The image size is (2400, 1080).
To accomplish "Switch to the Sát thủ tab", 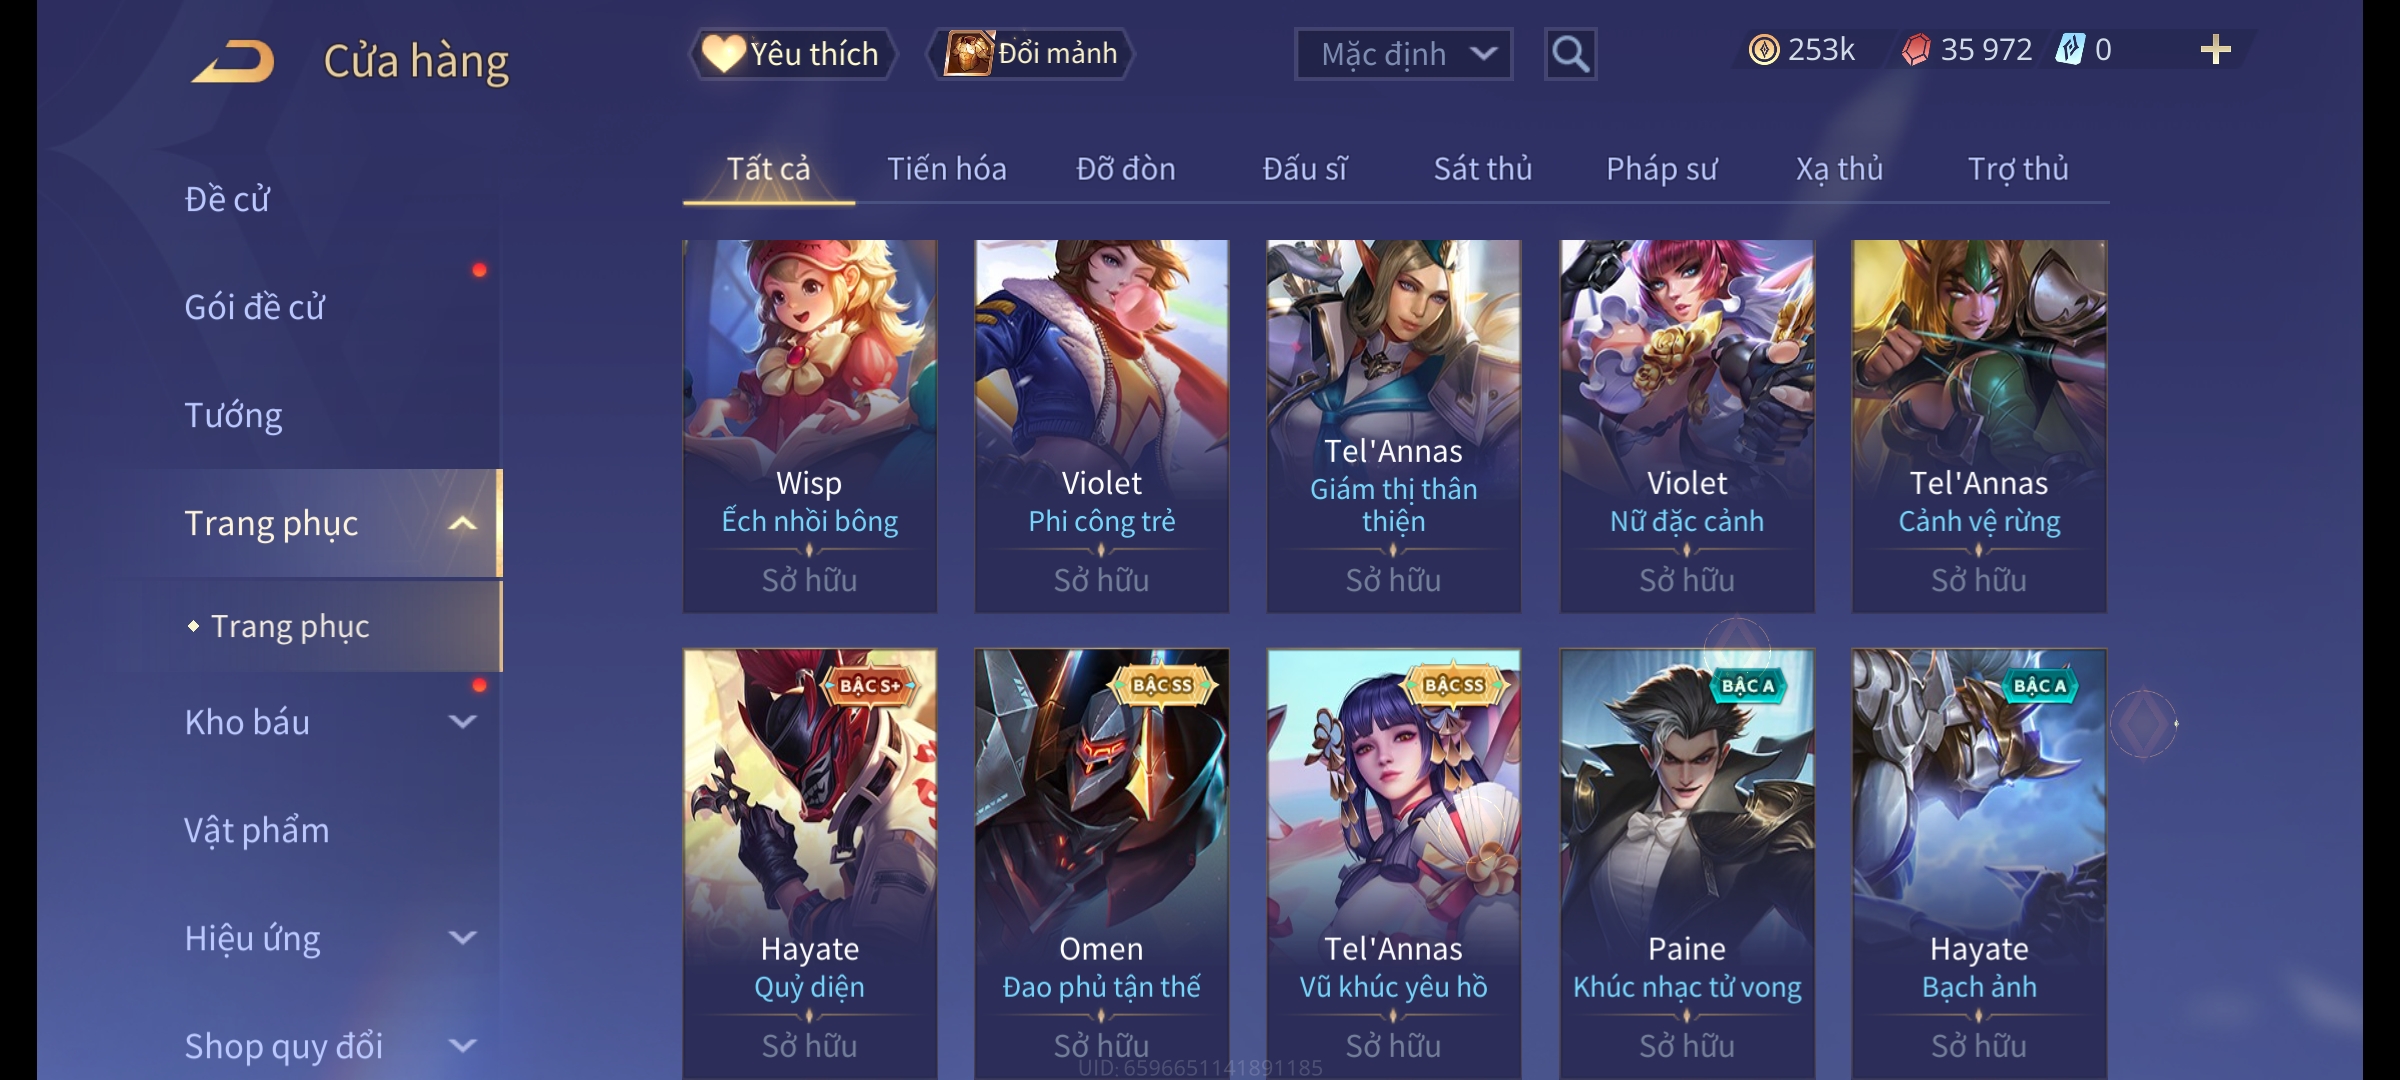I will coord(1483,169).
